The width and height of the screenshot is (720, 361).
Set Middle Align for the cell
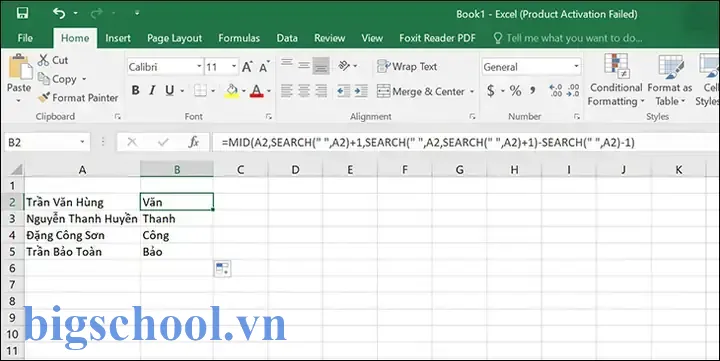pos(304,65)
